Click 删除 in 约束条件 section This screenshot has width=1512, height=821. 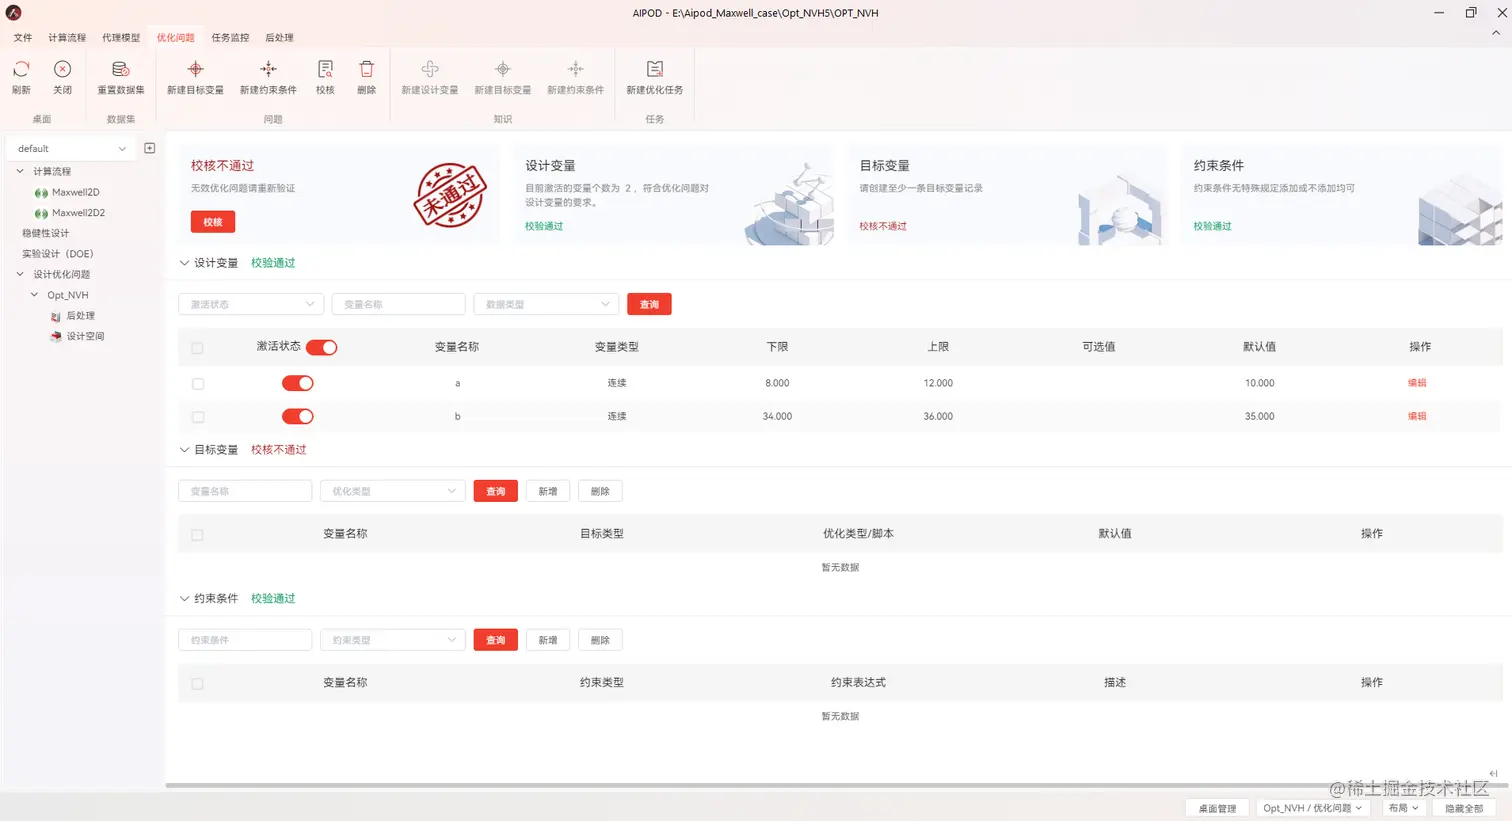600,640
